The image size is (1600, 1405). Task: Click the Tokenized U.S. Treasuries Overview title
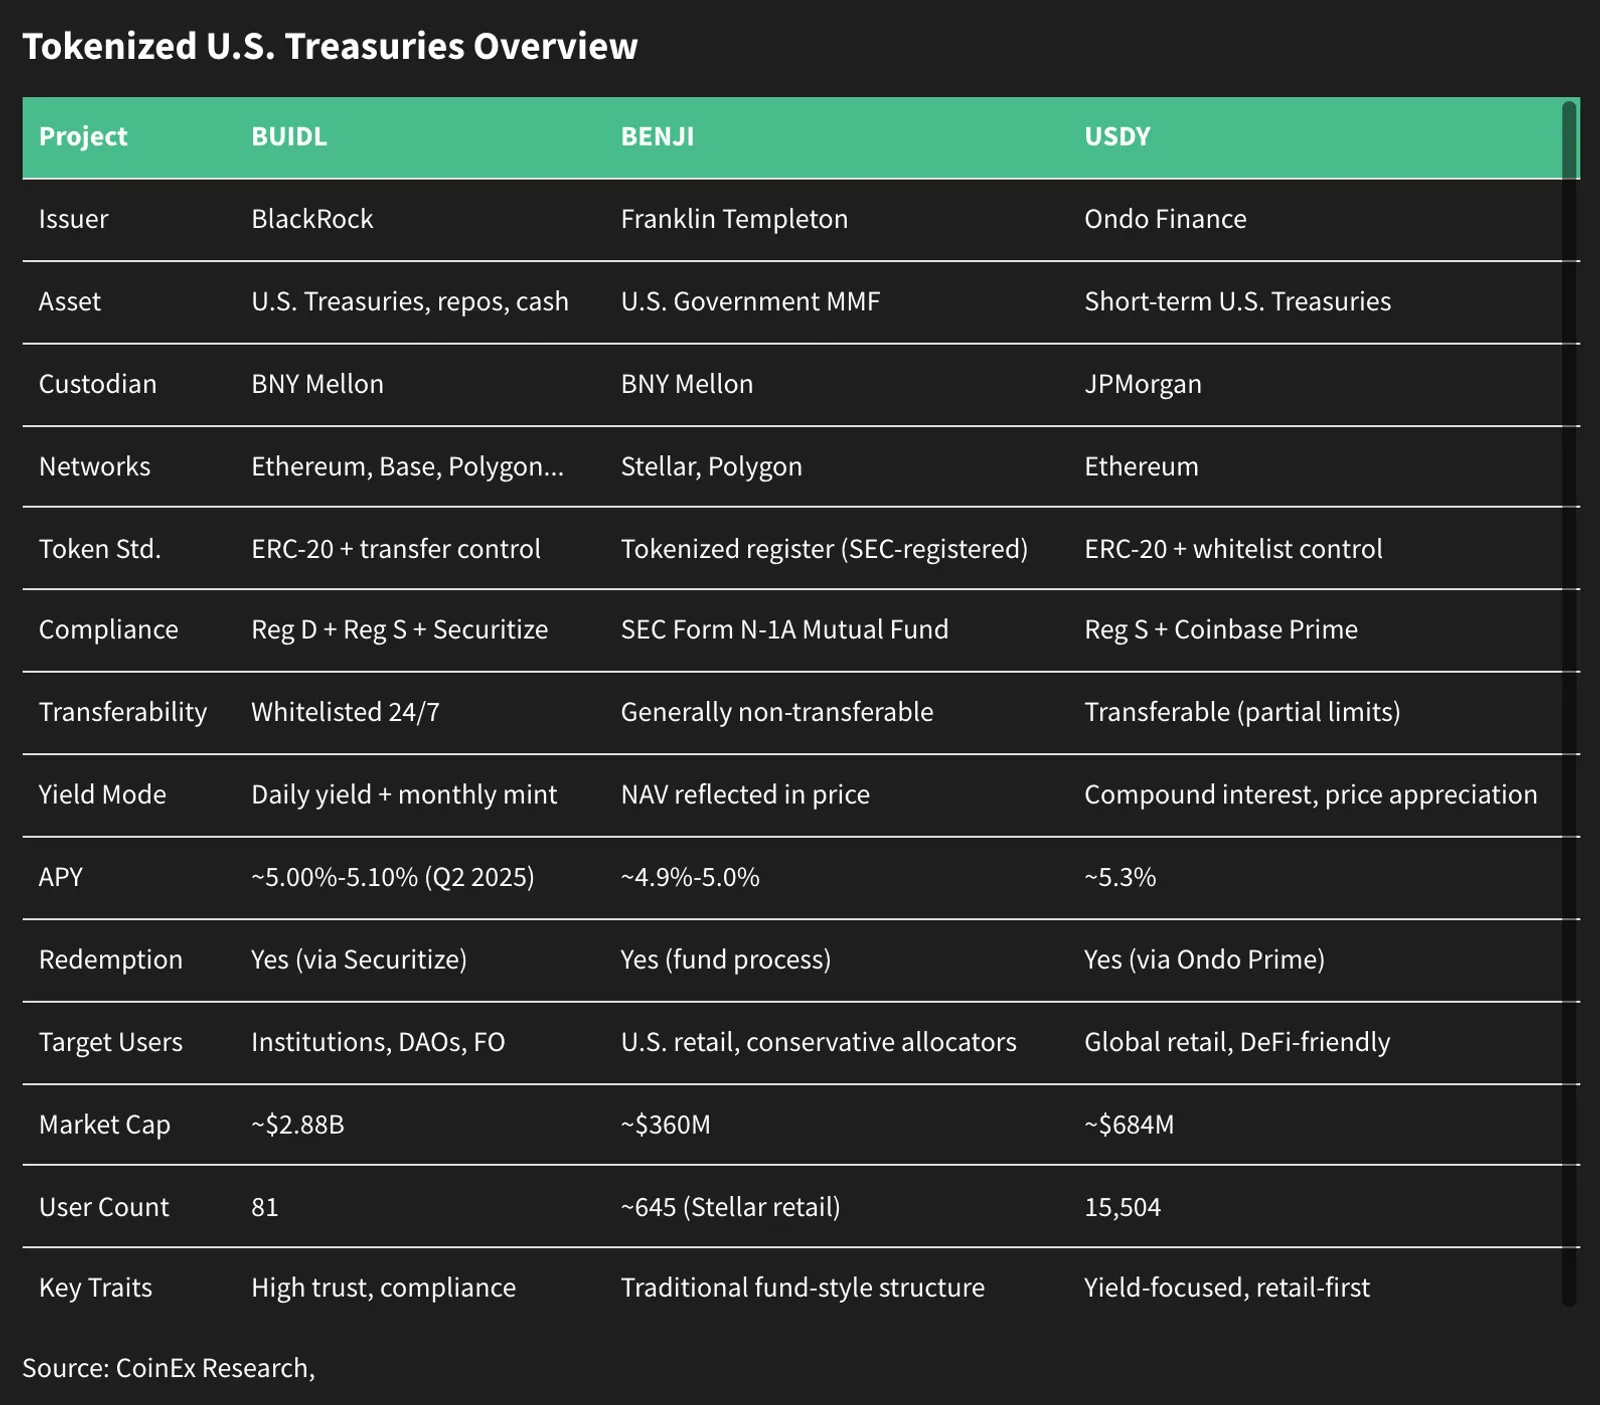pos(330,46)
